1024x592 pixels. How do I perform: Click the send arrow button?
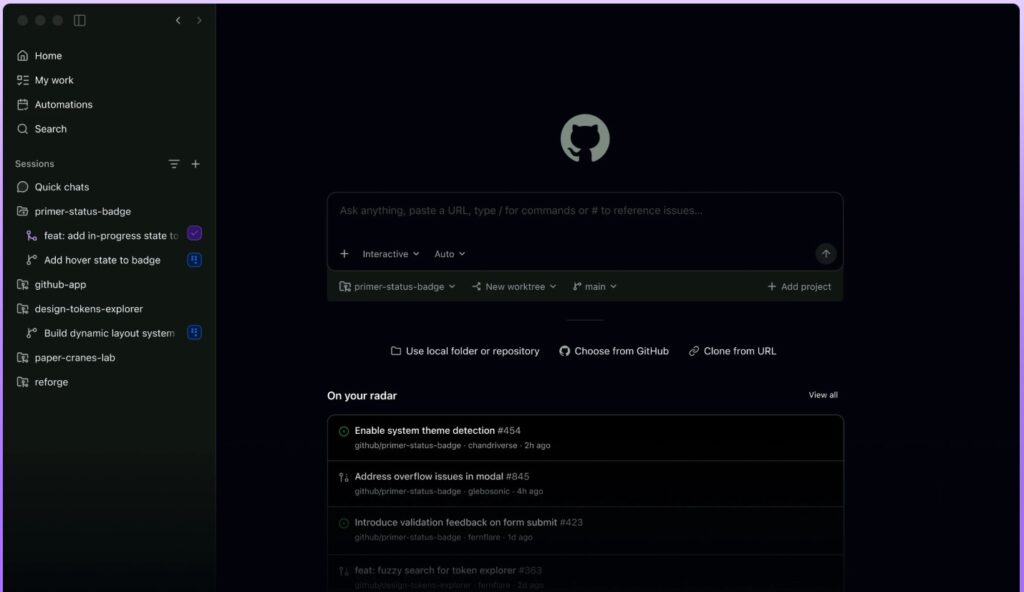825,254
